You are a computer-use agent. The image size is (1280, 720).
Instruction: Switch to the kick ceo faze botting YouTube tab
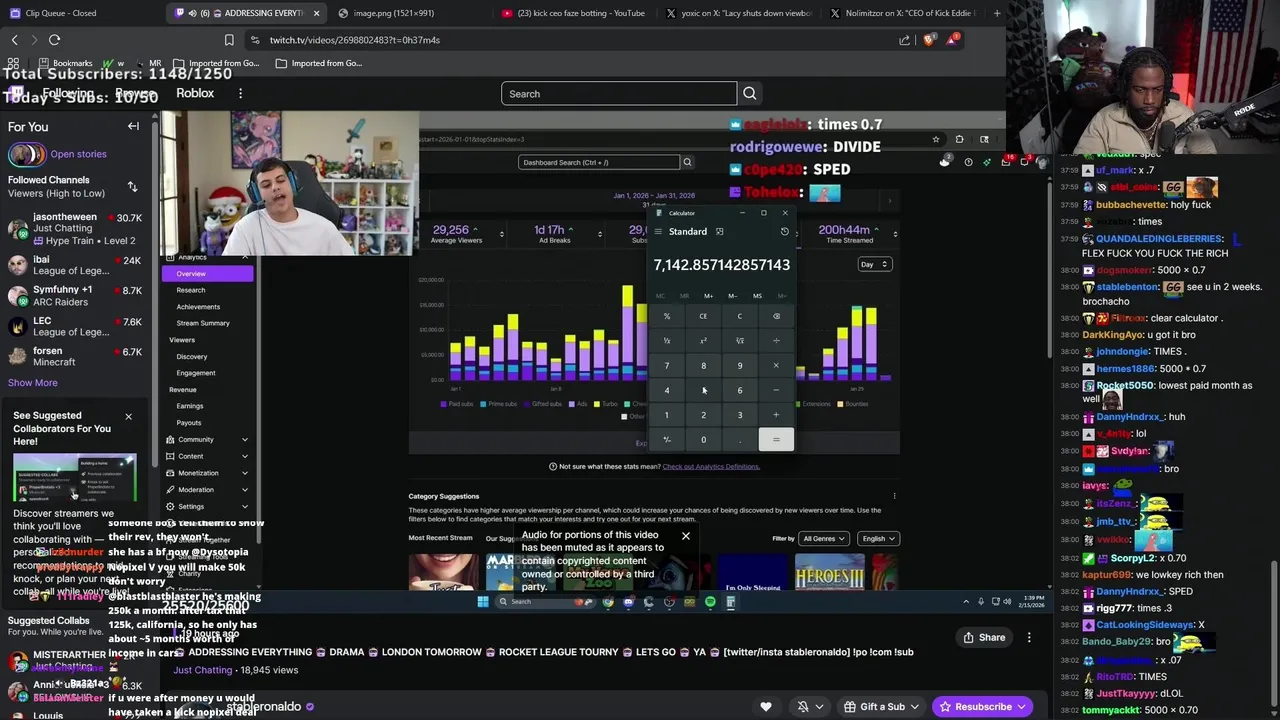tap(580, 13)
